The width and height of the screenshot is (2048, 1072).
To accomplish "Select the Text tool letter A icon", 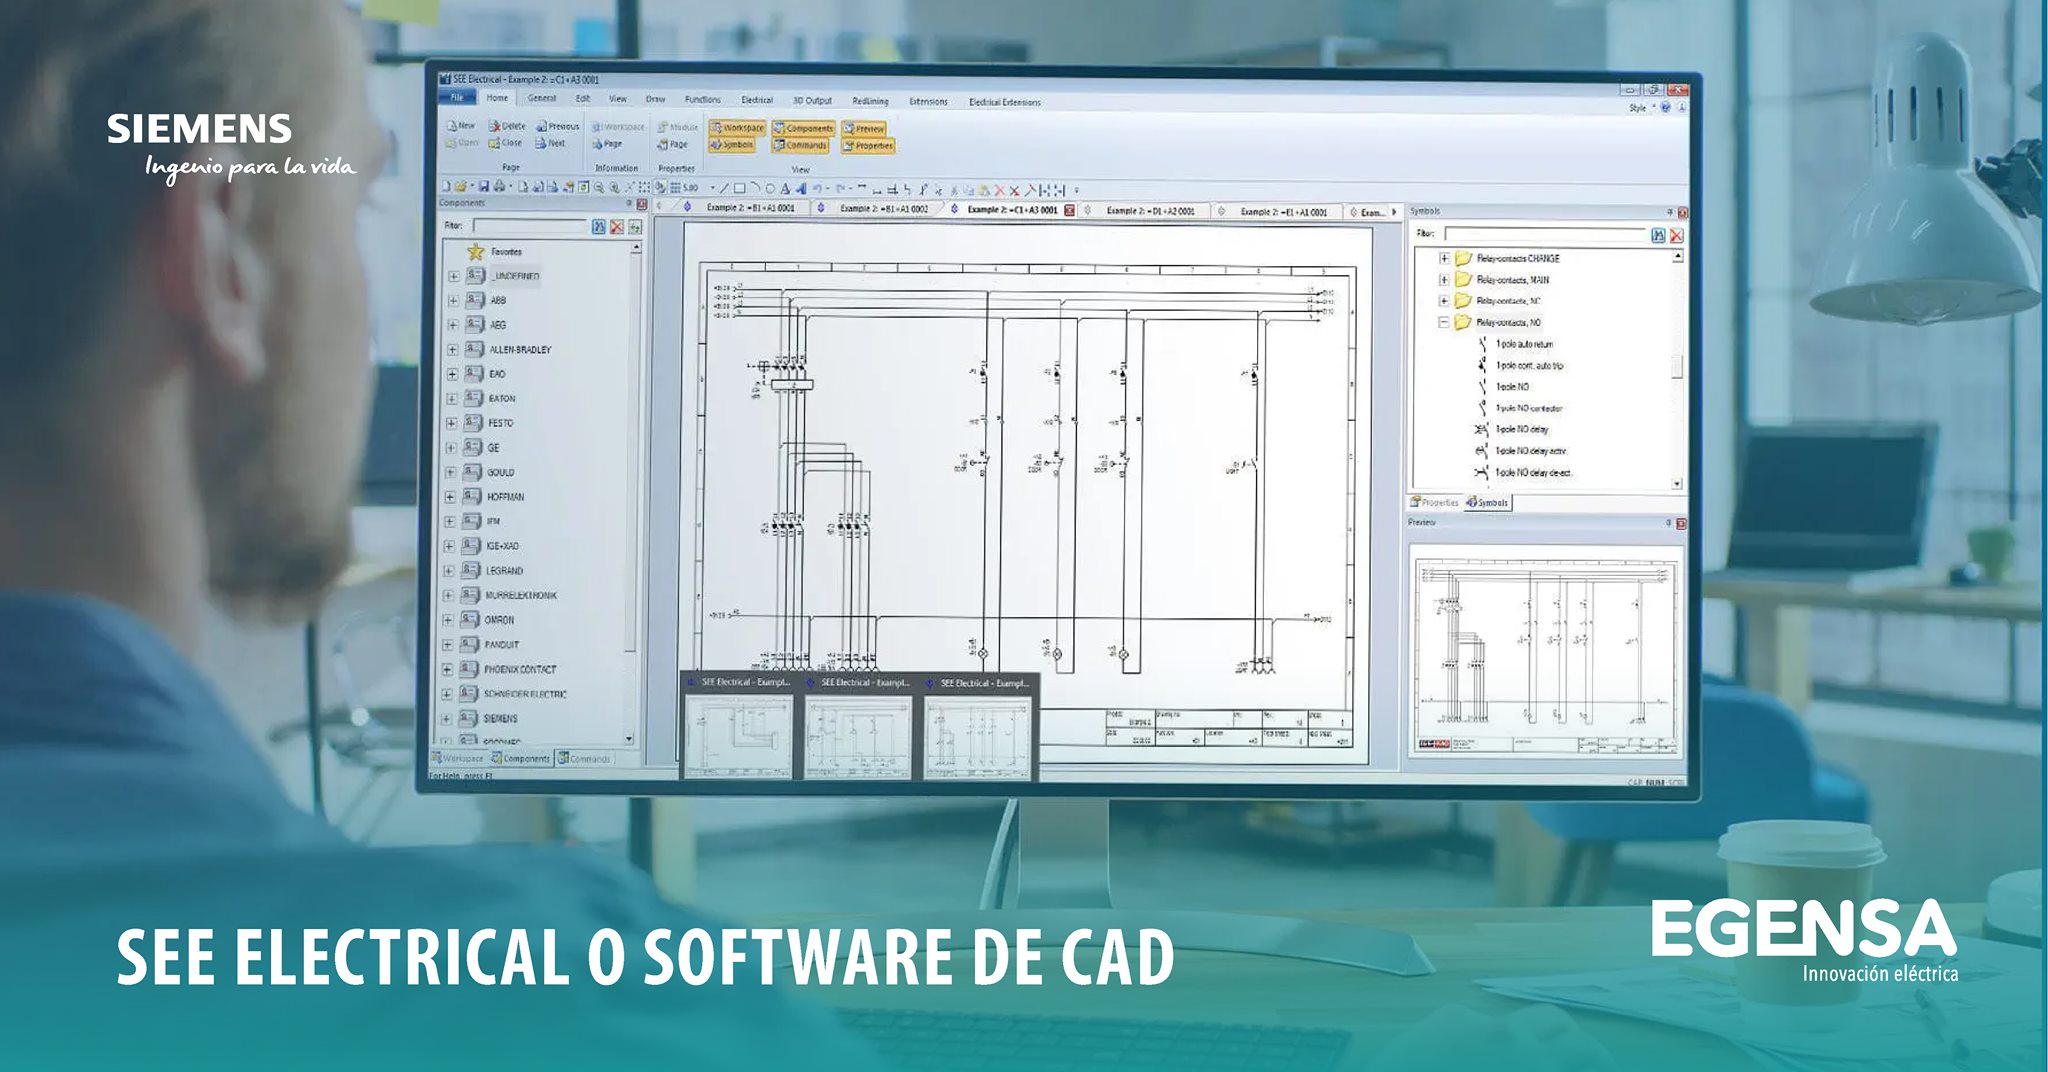I will pos(785,188).
